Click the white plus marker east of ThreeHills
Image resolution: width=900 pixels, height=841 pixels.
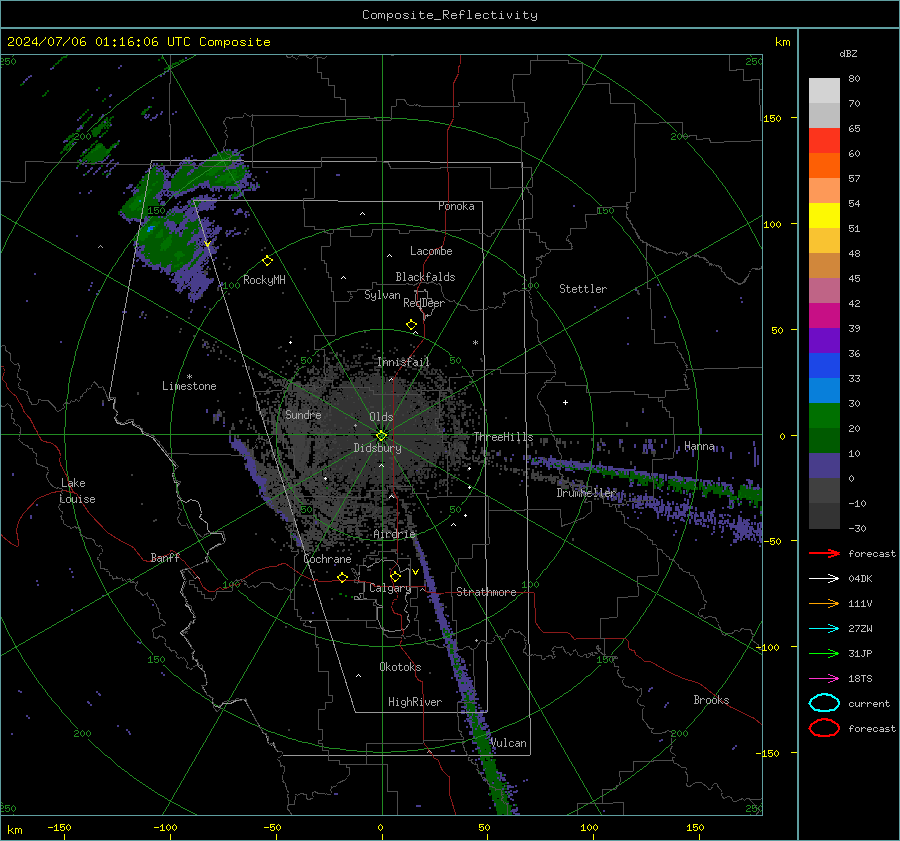[x=565, y=402]
